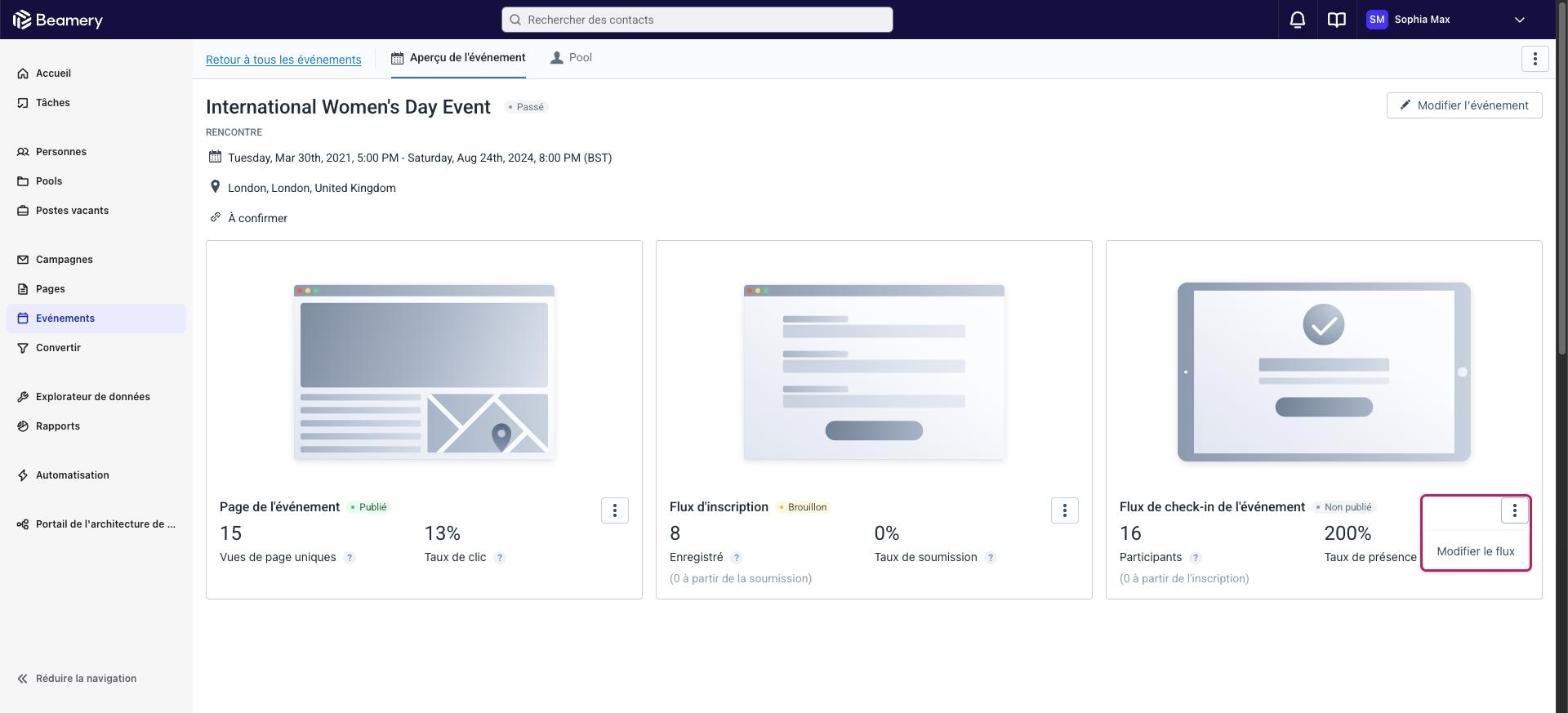Click the location pin icon
The width and height of the screenshot is (1568, 713).
click(215, 187)
